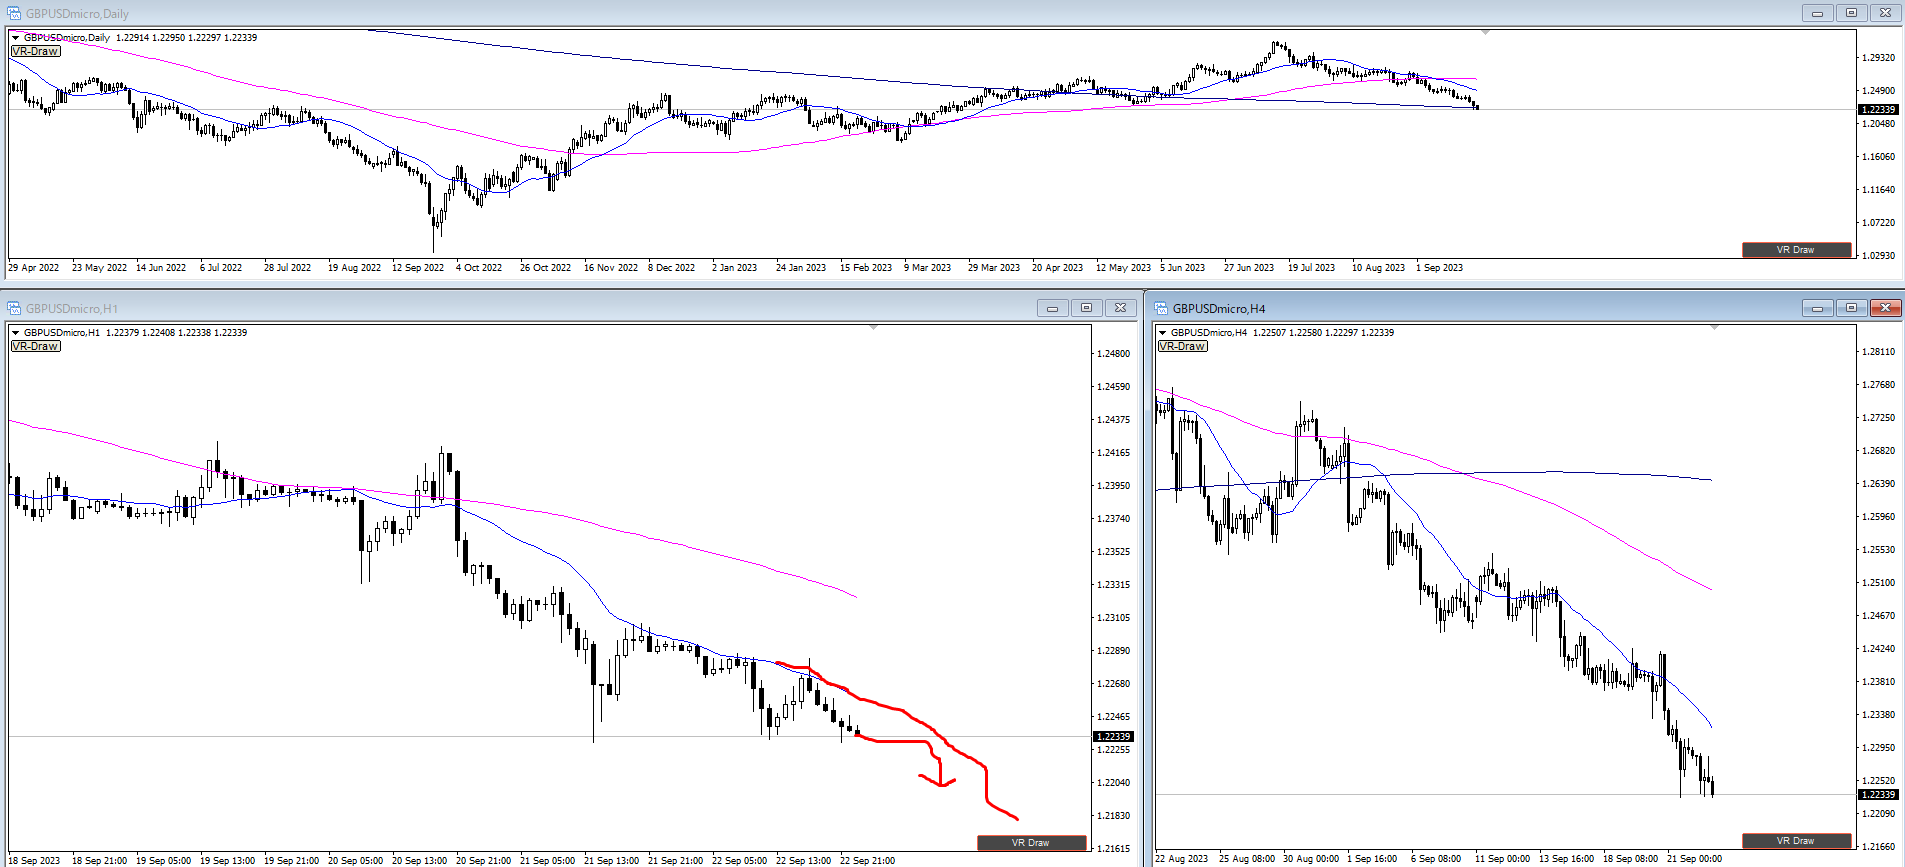Minimize the GBPUSDmicro,Daily chart window
The image size is (1905, 867).
coord(1817,13)
